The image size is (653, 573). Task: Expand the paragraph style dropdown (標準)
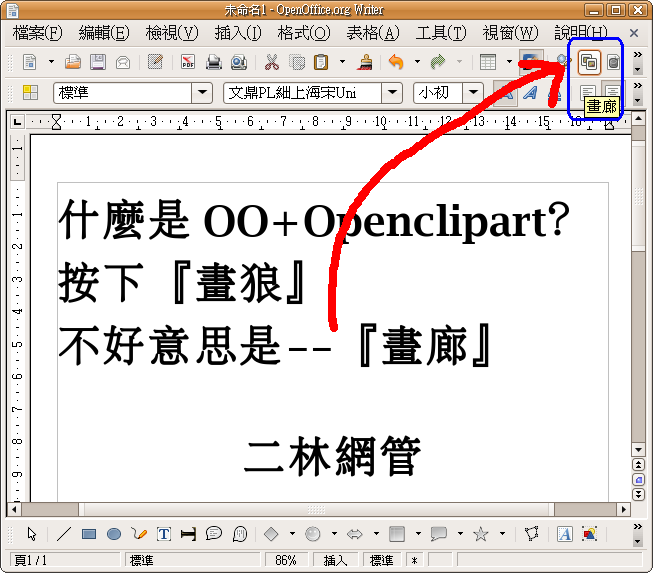click(203, 93)
